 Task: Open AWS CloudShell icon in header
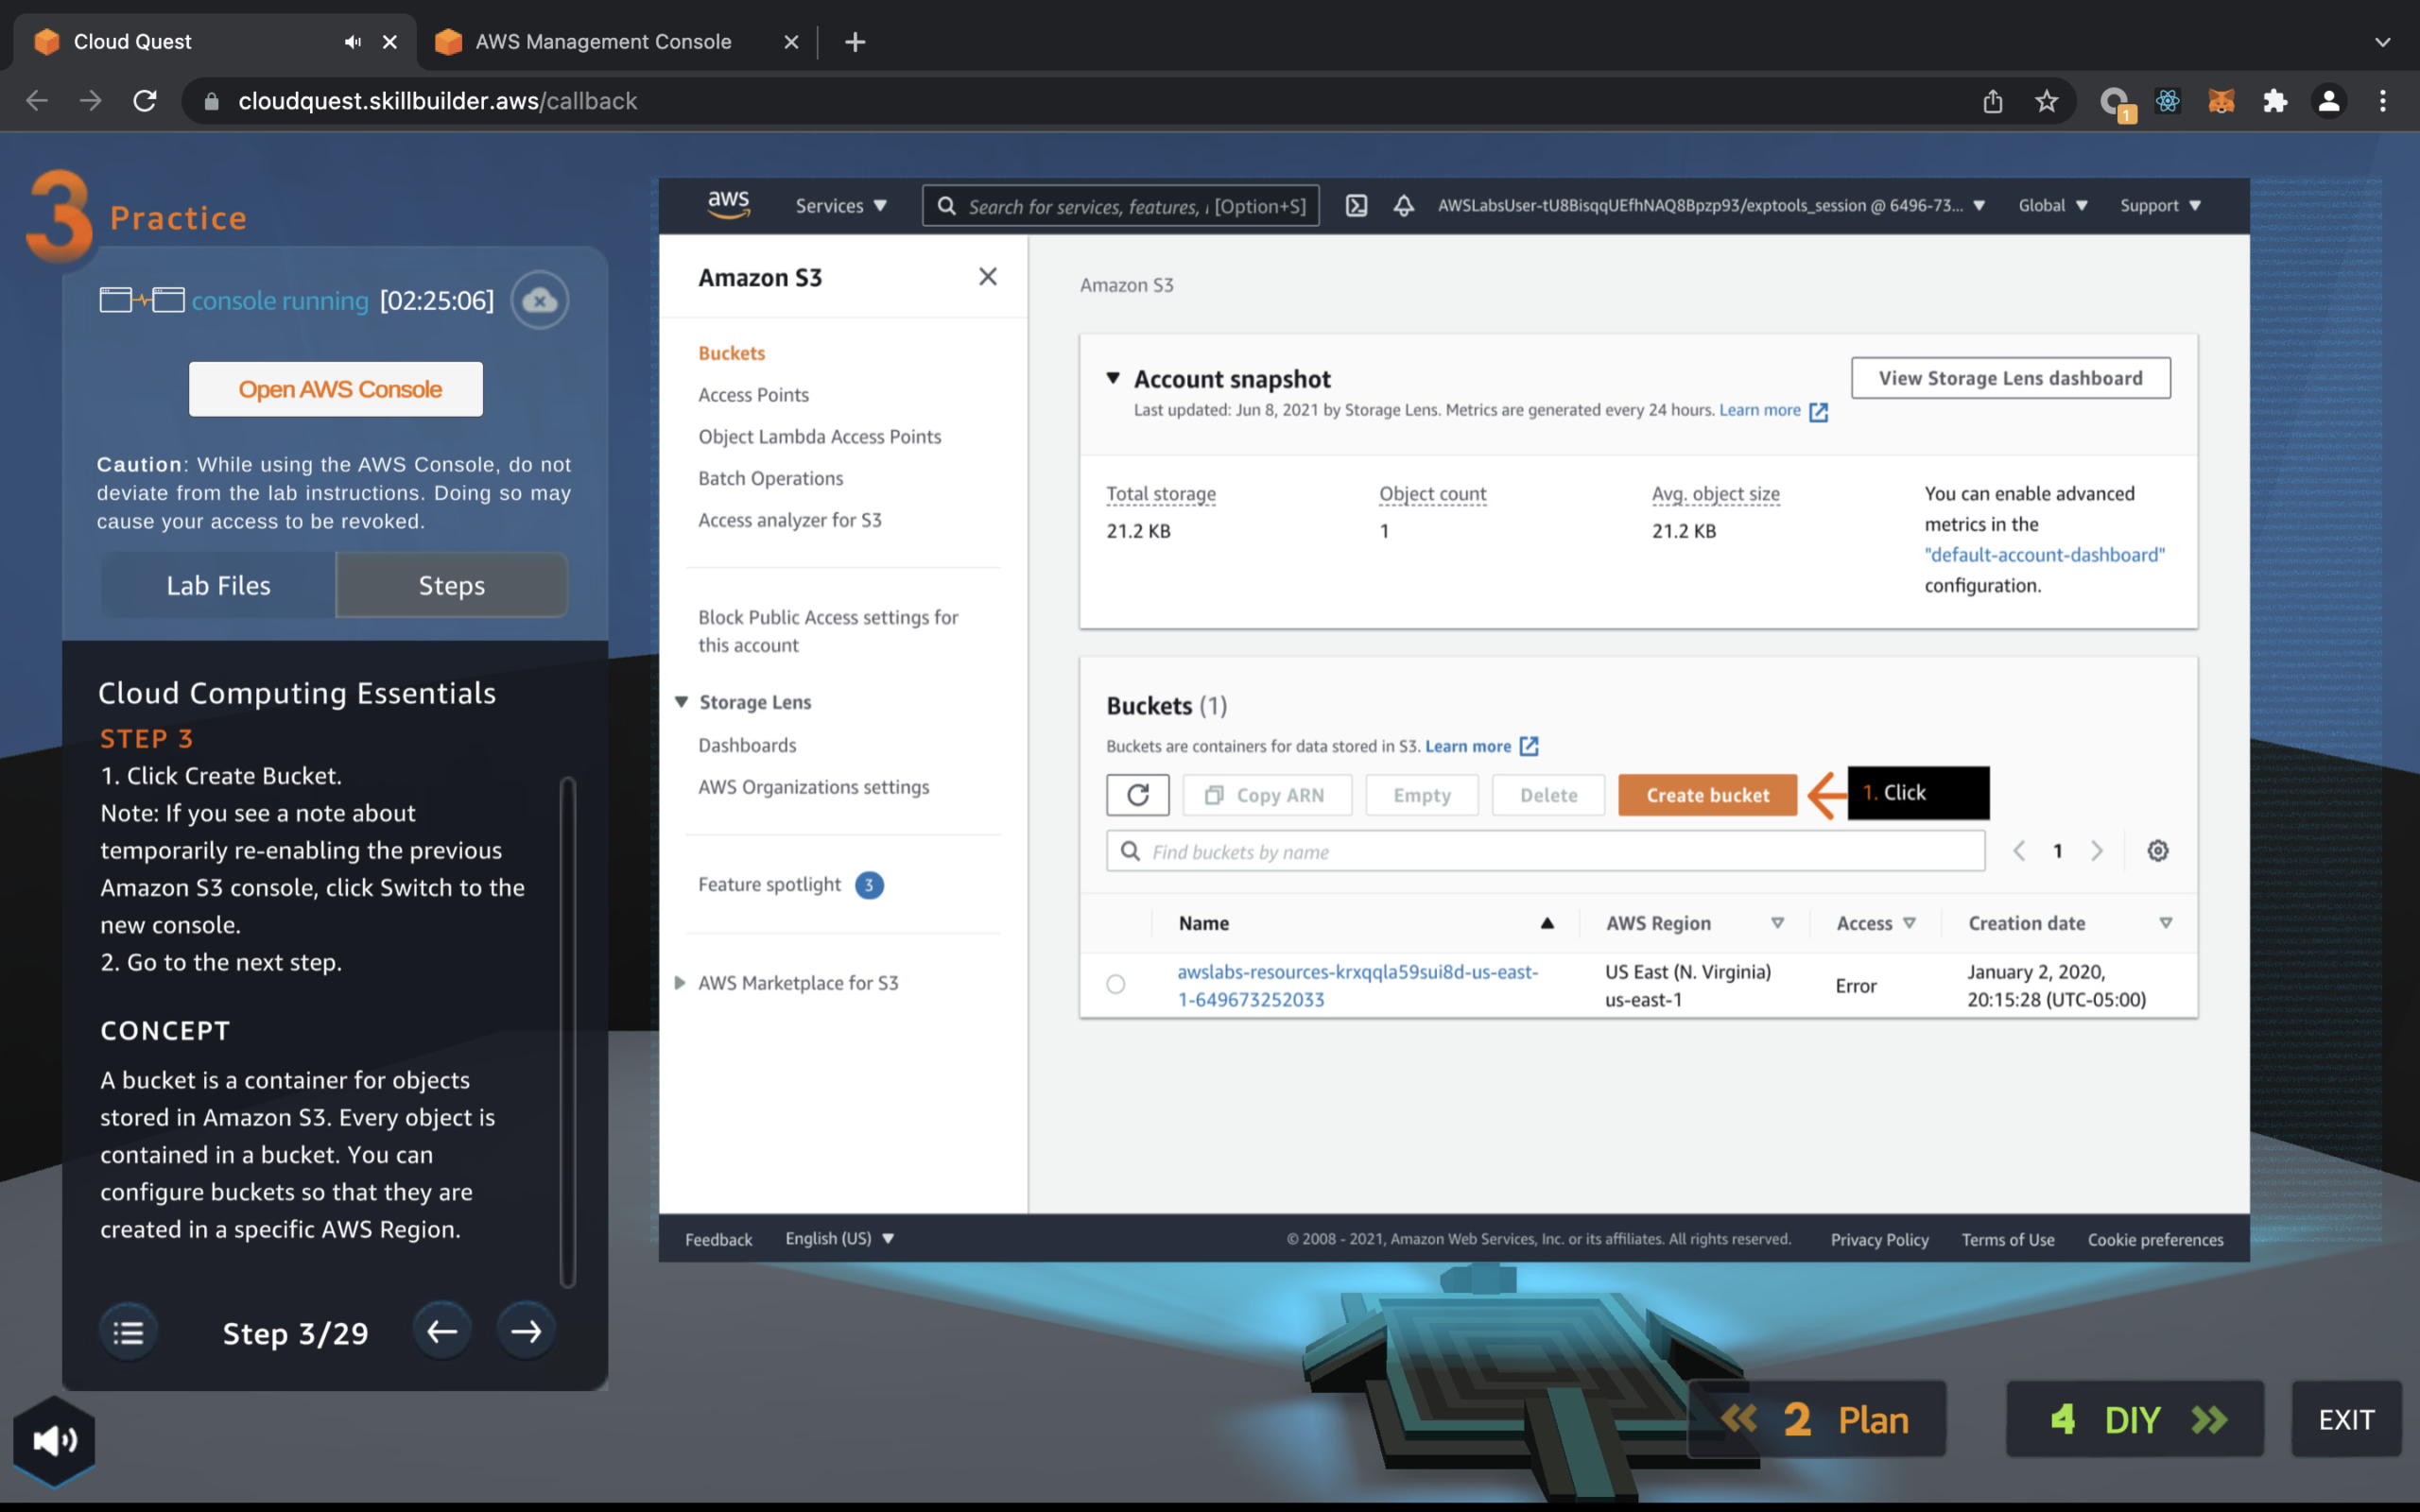click(x=1356, y=206)
